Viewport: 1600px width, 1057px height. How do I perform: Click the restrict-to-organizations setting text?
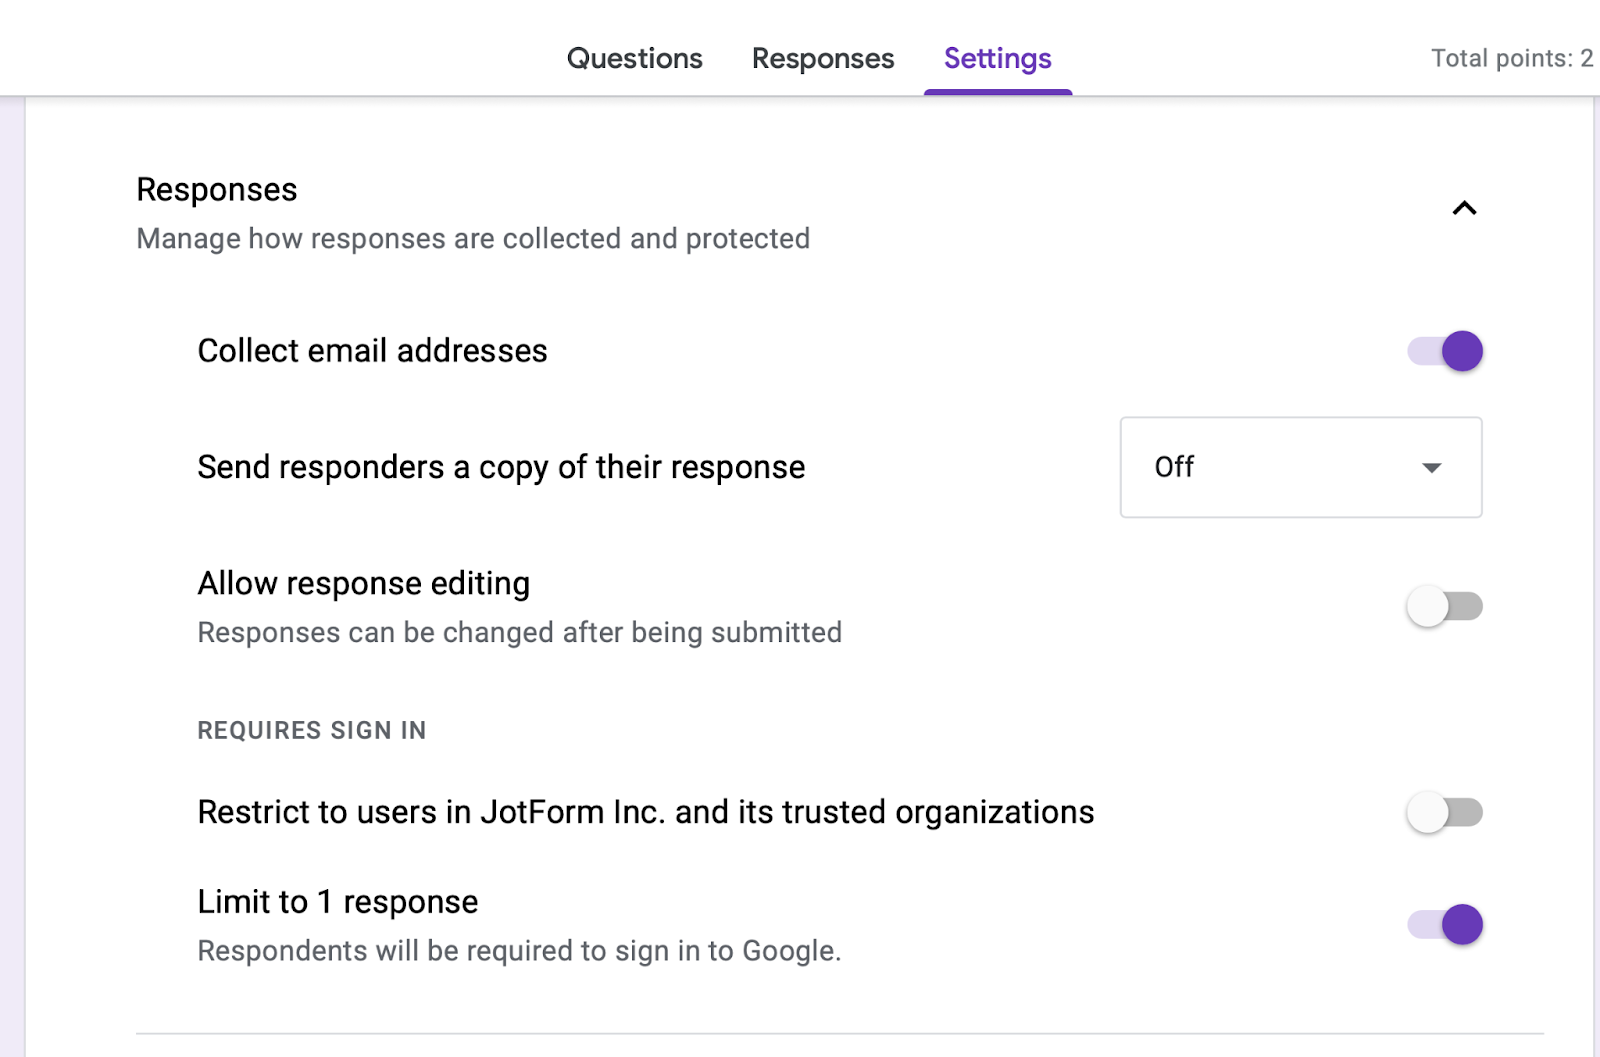(x=645, y=812)
